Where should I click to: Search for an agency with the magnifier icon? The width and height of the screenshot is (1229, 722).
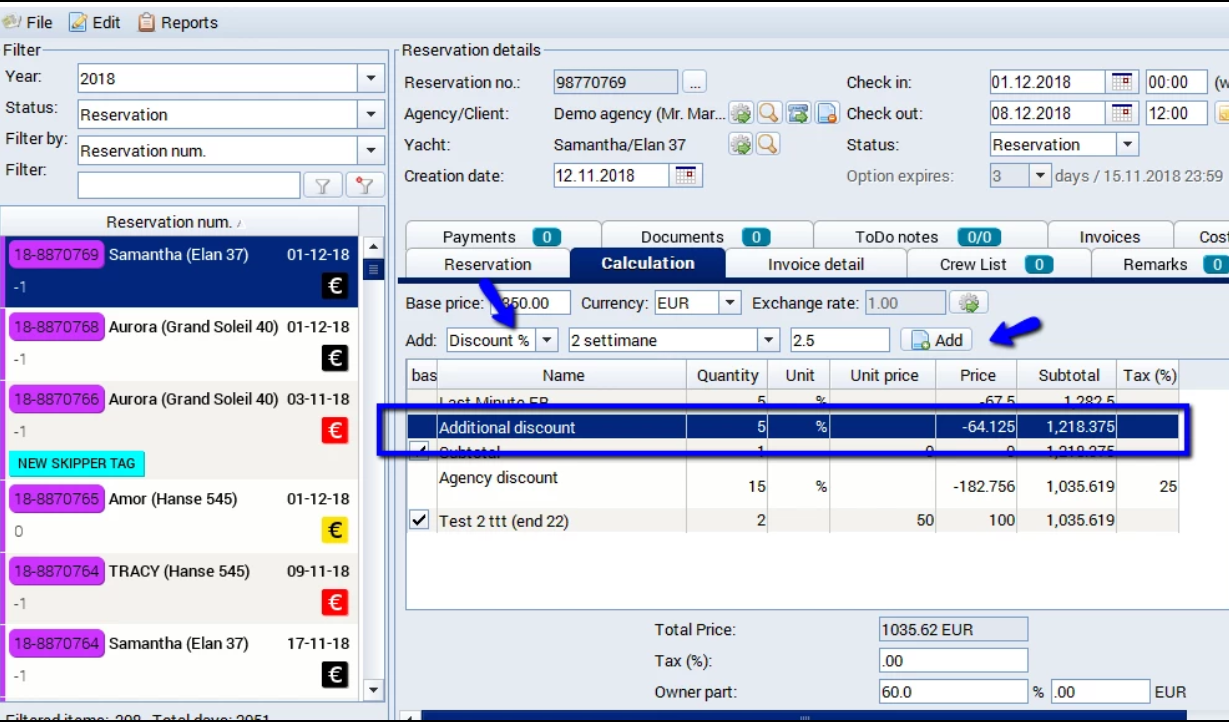pyautogui.click(x=768, y=113)
